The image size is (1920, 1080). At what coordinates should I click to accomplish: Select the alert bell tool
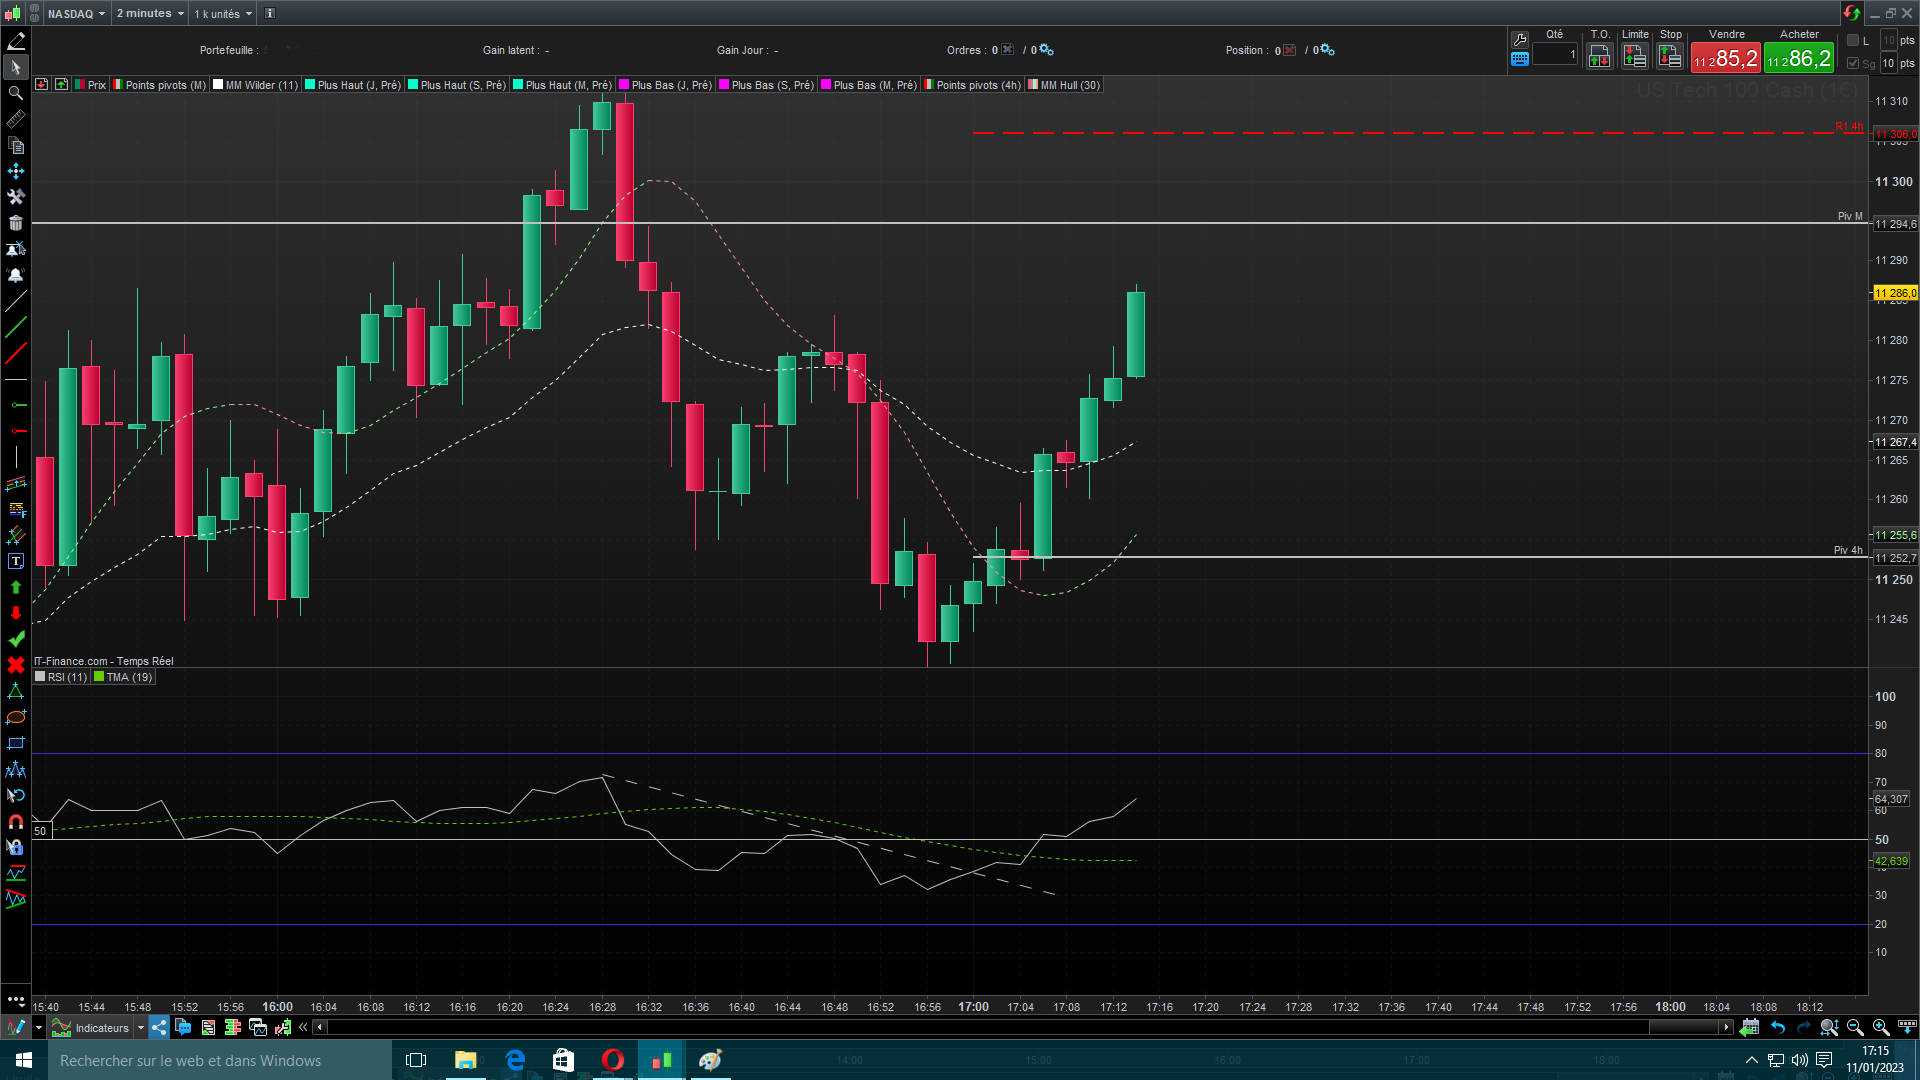[16, 275]
